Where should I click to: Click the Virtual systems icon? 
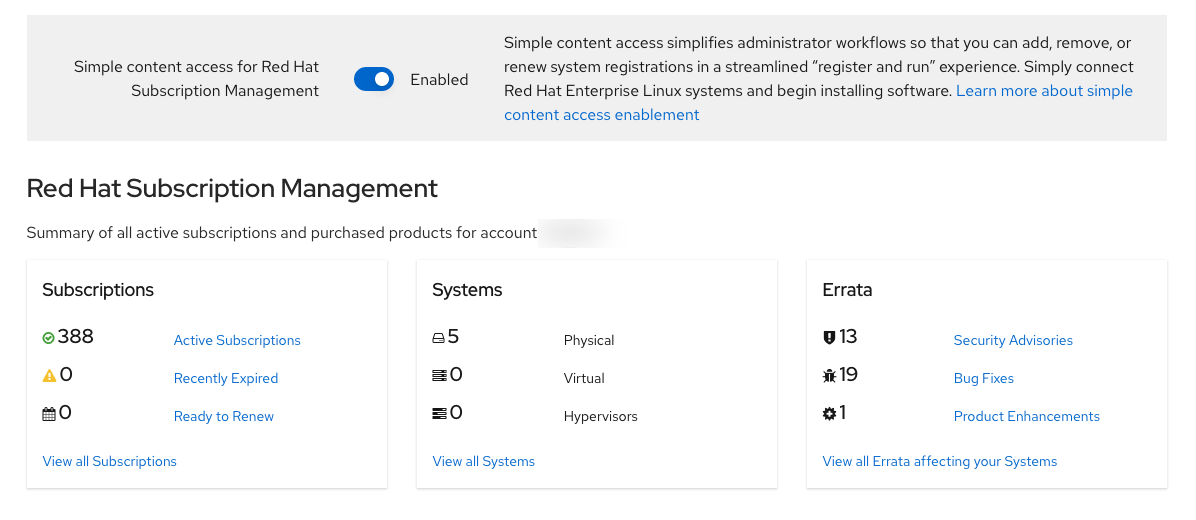438,376
